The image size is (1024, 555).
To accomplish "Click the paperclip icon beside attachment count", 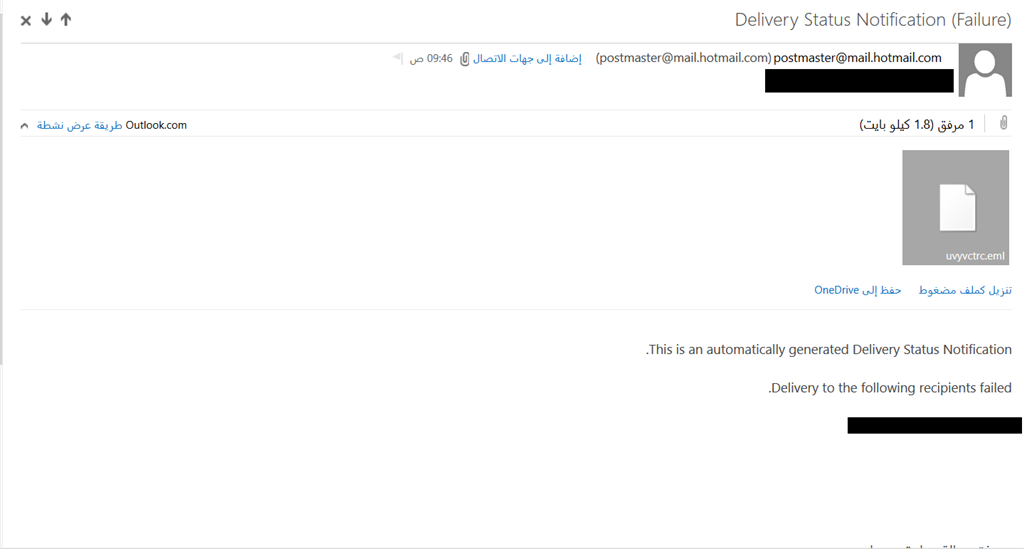I will click(1003, 123).
